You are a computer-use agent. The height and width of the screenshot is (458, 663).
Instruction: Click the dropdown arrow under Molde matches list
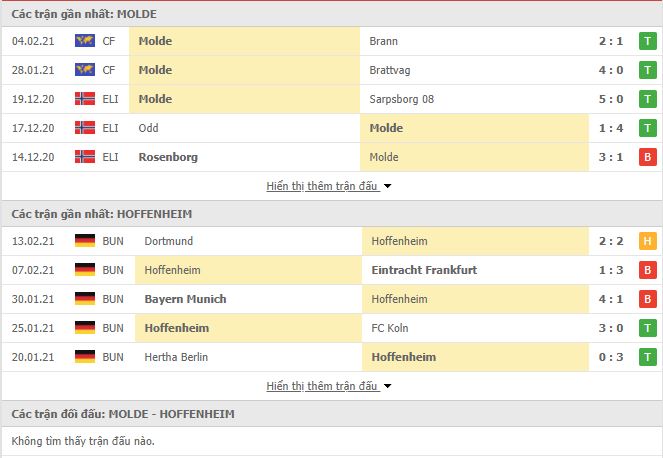coord(387,186)
